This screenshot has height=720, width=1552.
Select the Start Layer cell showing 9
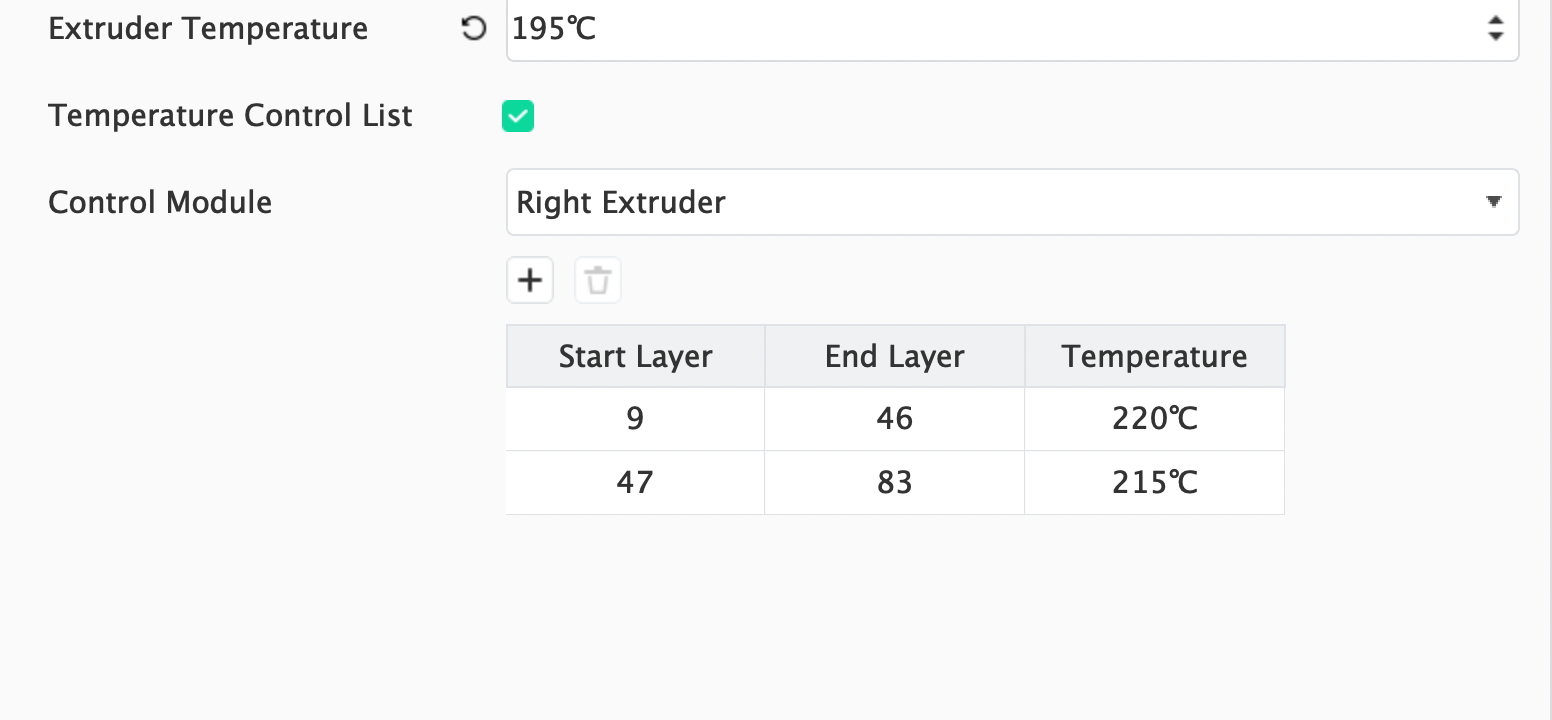point(635,418)
